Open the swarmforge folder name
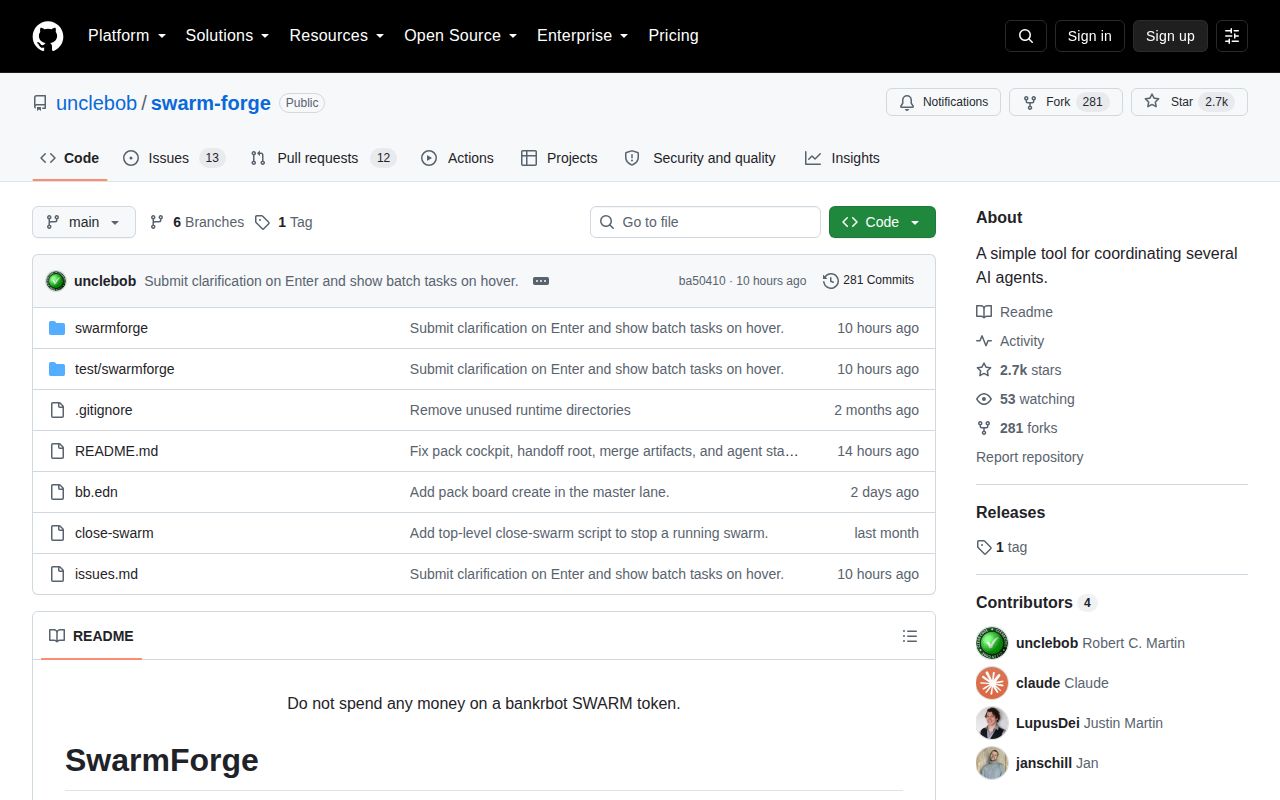Viewport: 1280px width, 800px height. pyautogui.click(x=111, y=328)
